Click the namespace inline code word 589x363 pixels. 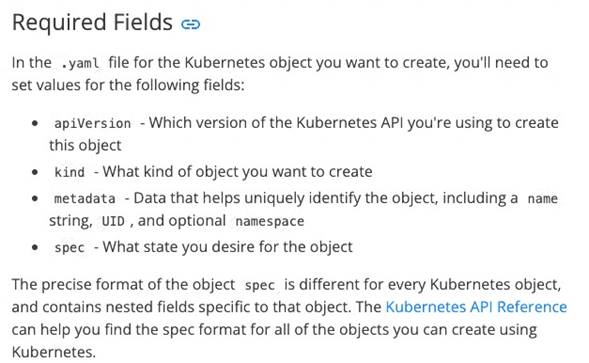[269, 221]
